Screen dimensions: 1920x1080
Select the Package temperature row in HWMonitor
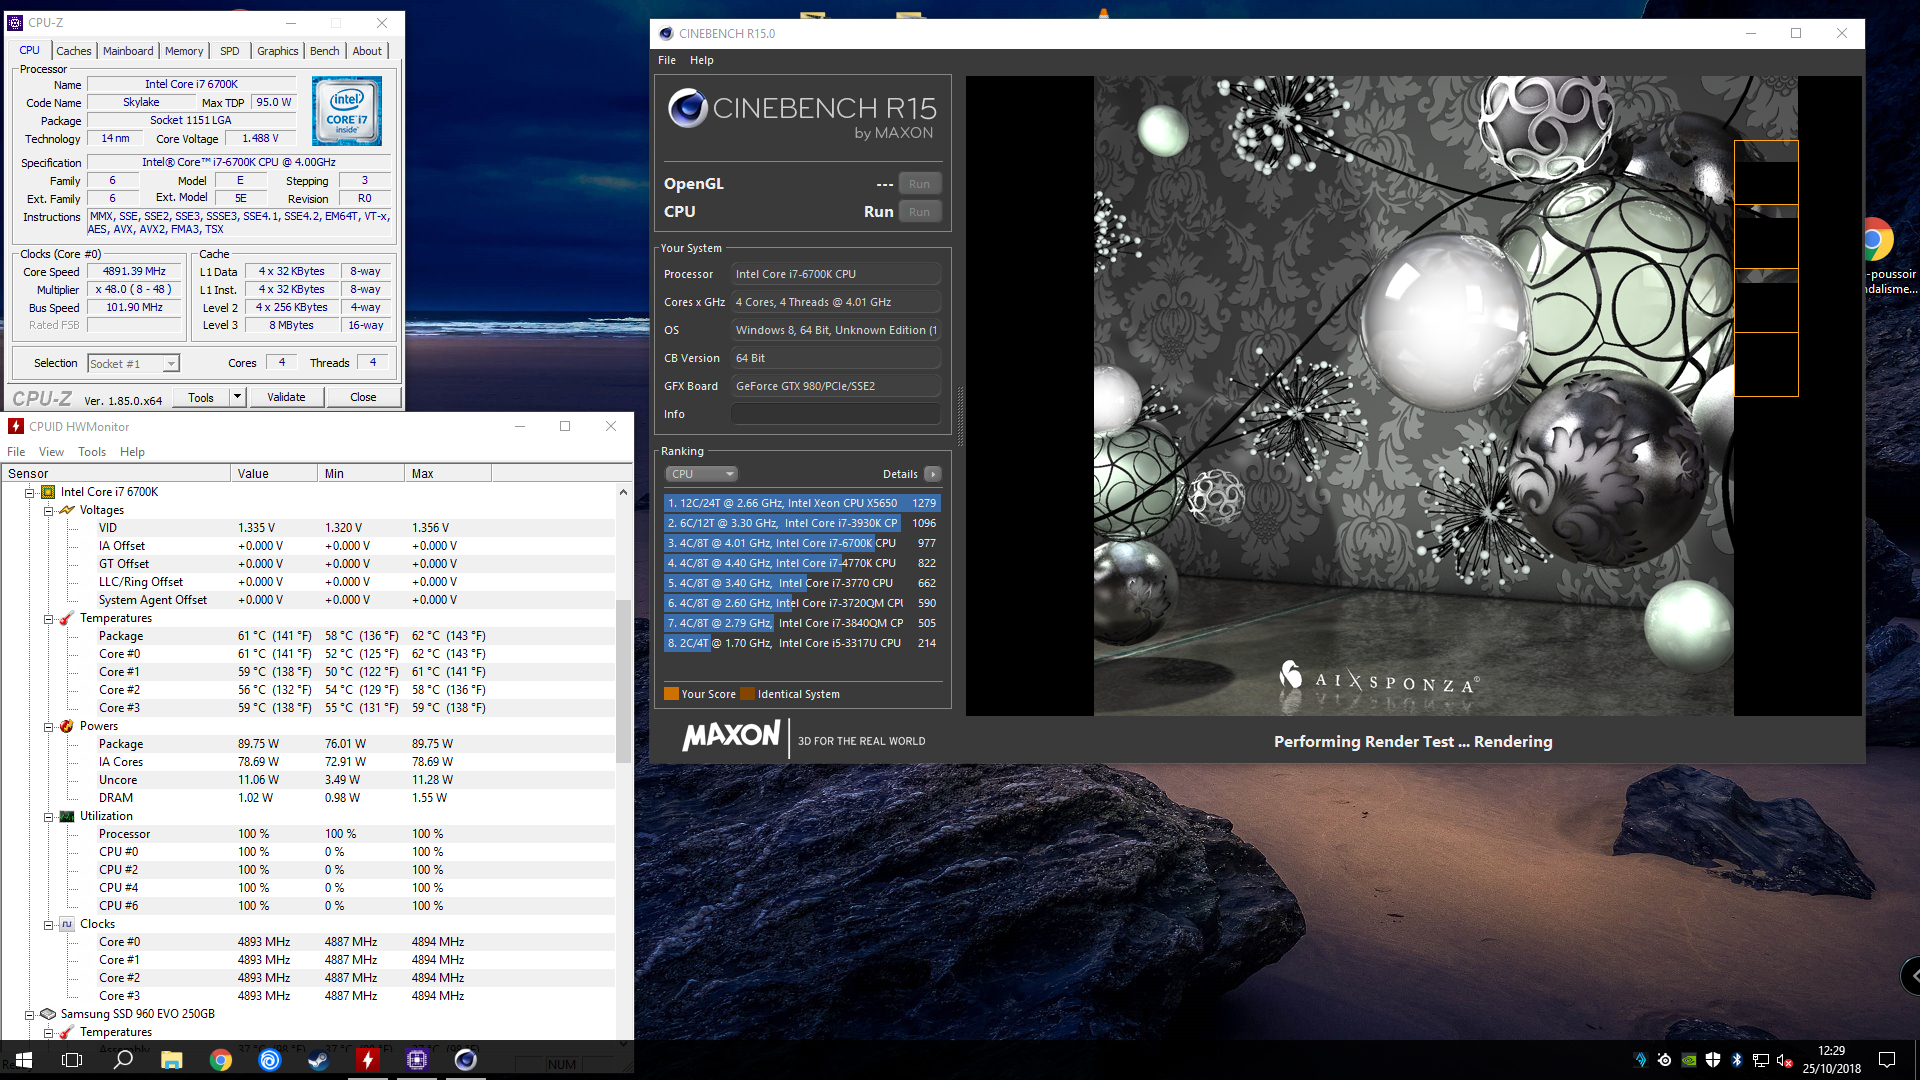pyautogui.click(x=310, y=636)
